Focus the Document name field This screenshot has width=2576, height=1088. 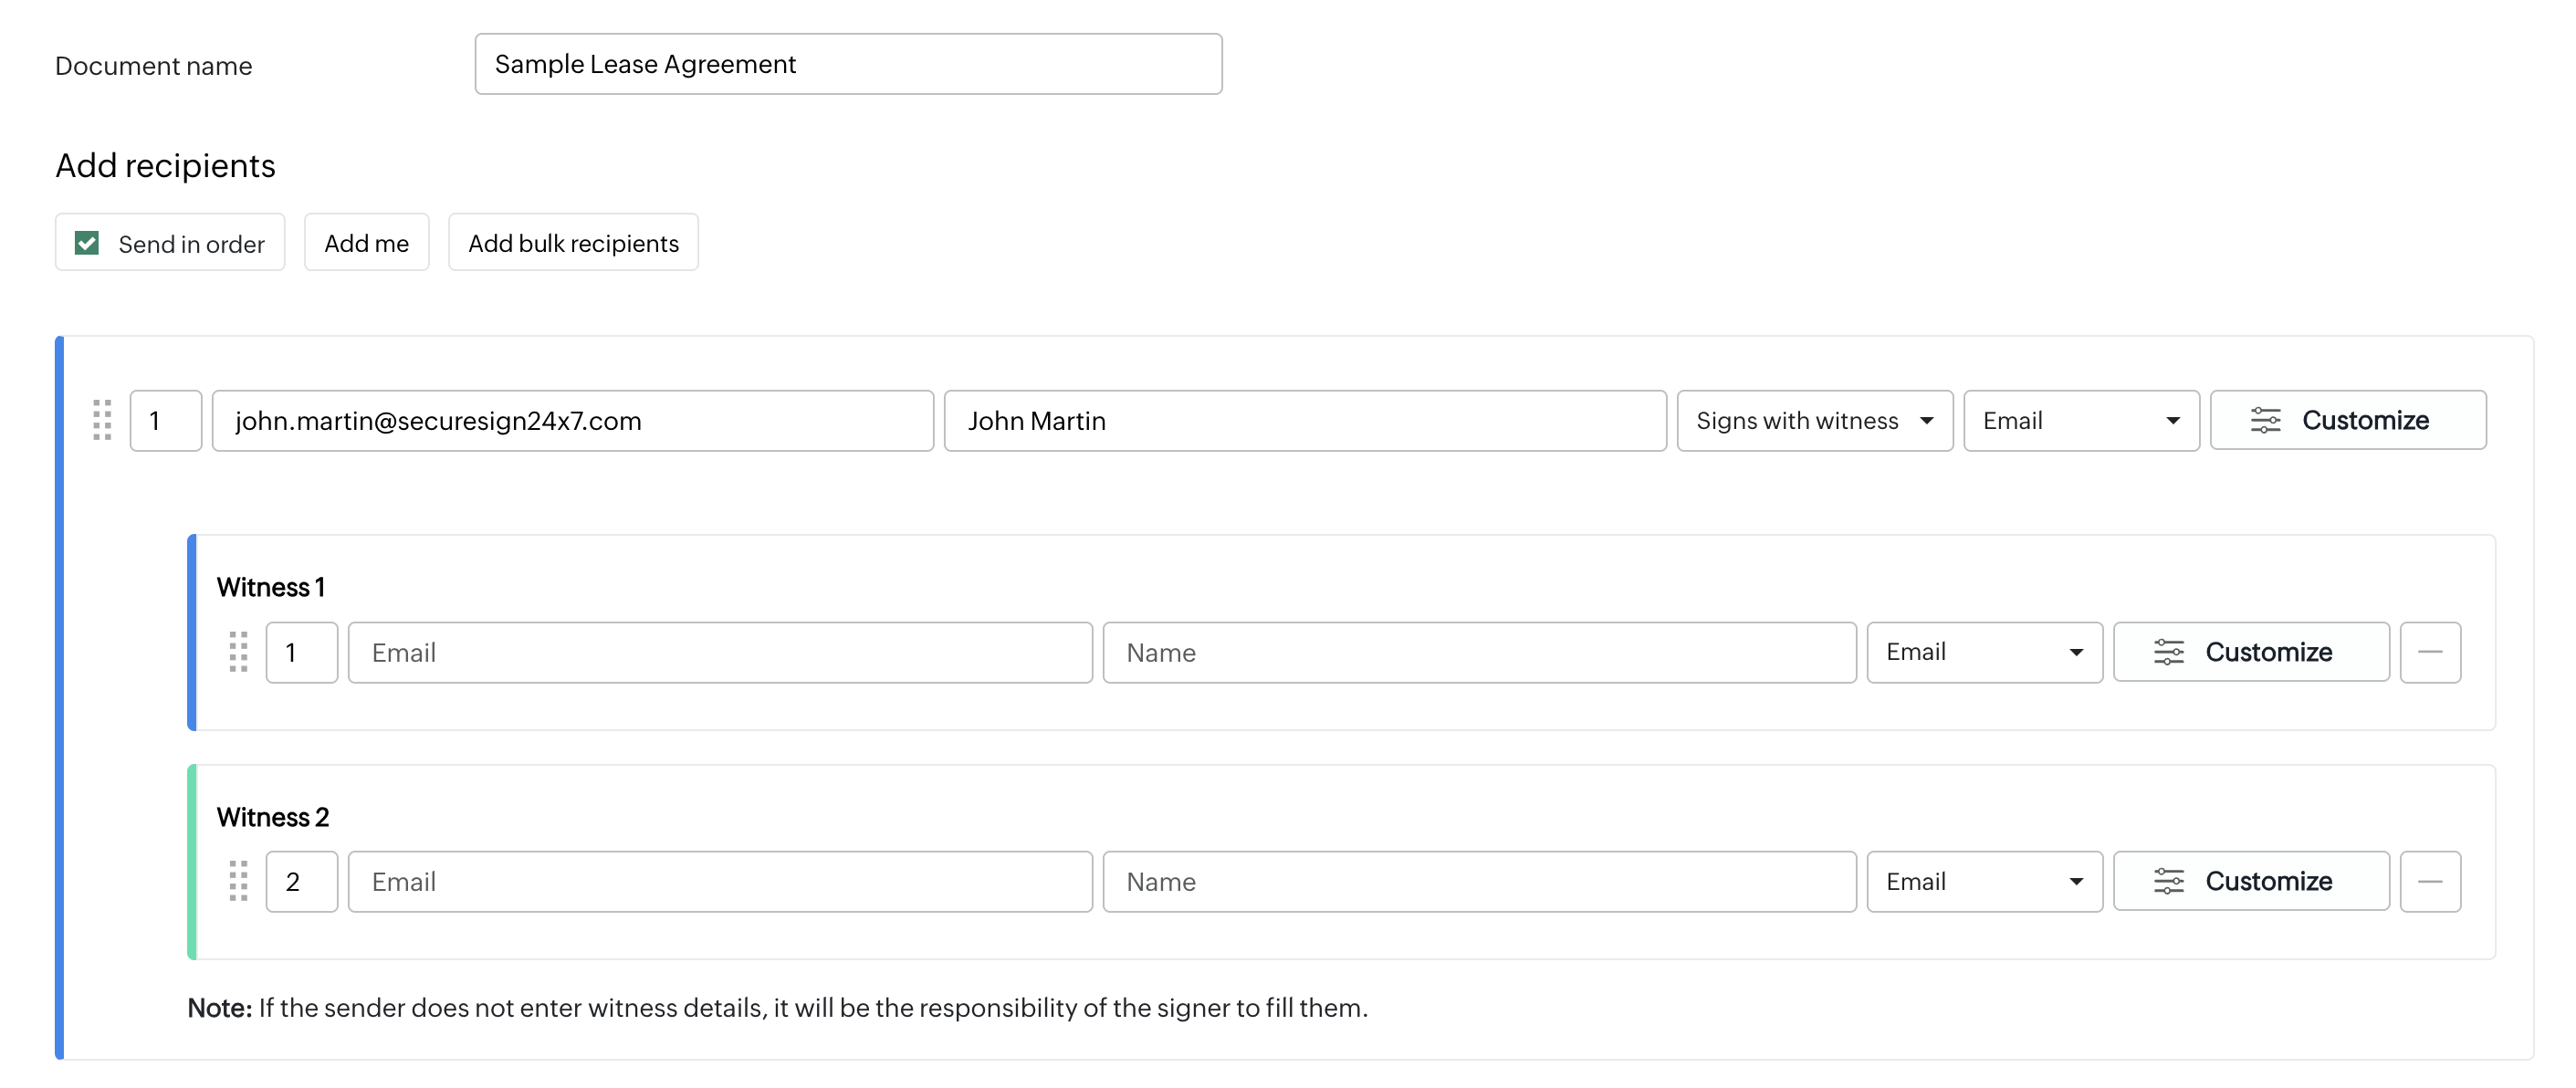pyautogui.click(x=848, y=64)
